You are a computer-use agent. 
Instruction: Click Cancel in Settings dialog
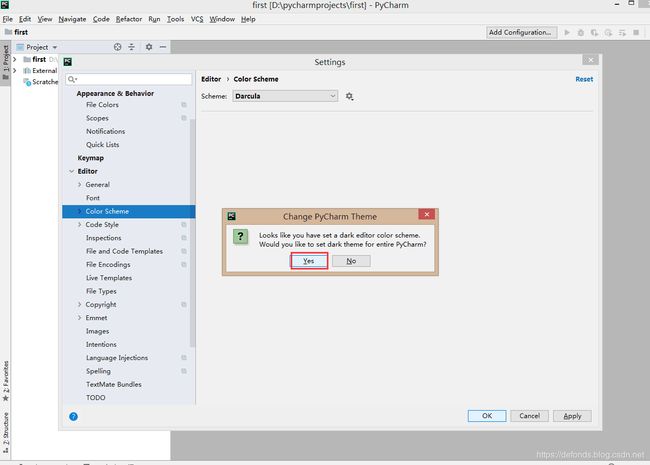pyautogui.click(x=529, y=416)
